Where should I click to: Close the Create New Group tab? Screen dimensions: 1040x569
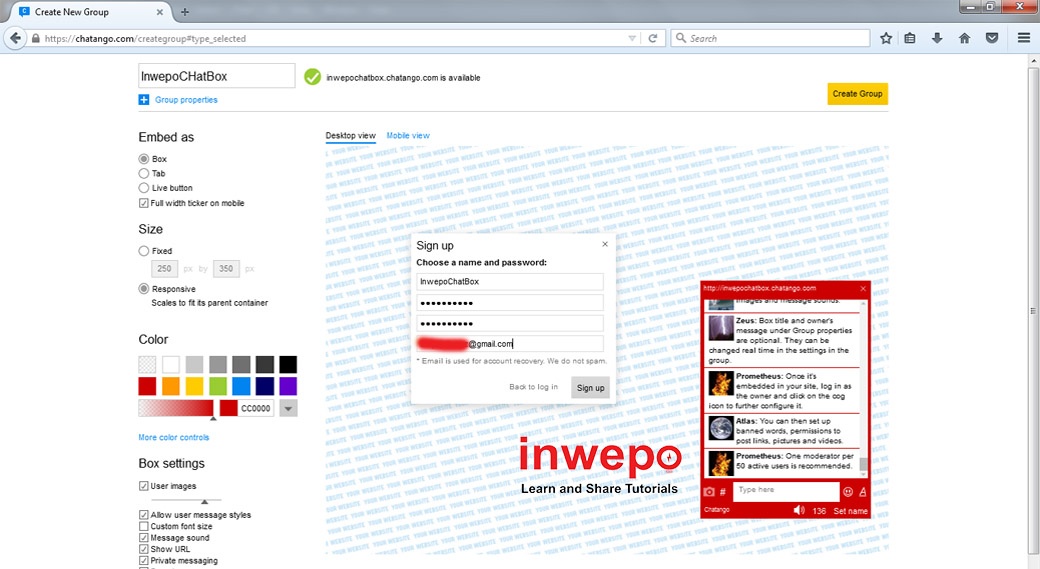[x=159, y=12]
